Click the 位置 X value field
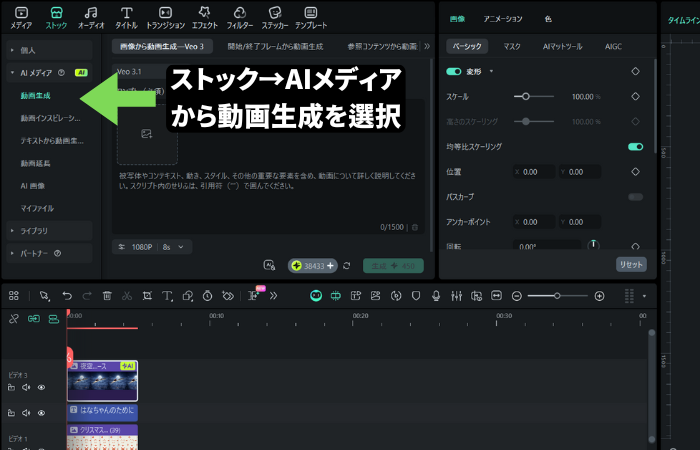 click(534, 172)
